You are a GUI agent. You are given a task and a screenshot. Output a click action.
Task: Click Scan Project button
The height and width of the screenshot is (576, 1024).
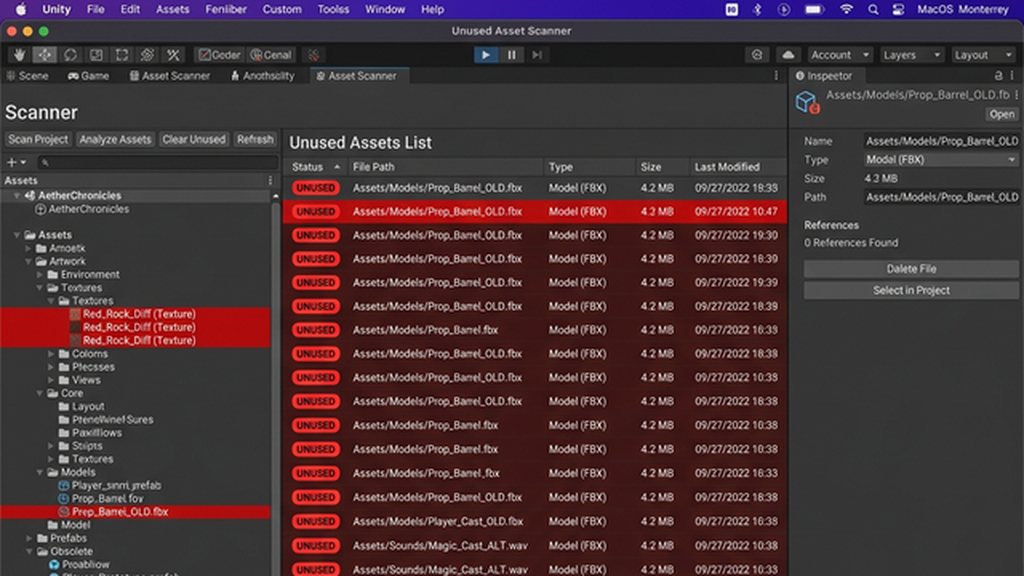[x=38, y=139]
